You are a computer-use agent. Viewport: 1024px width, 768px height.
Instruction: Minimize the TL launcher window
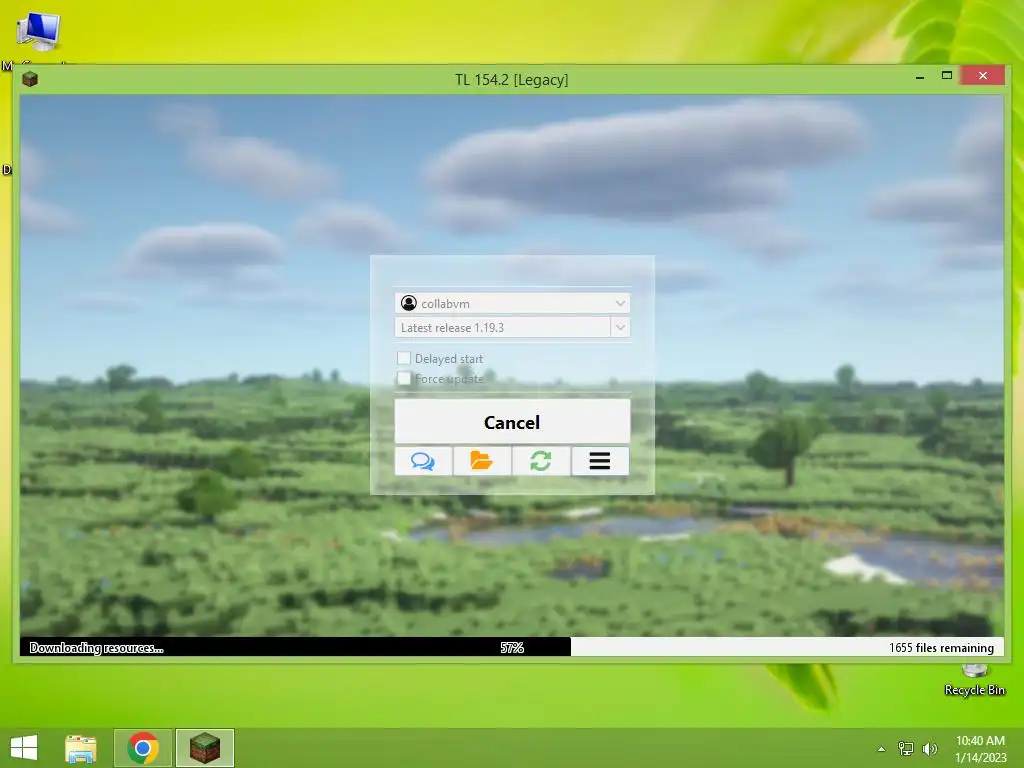pyautogui.click(x=920, y=76)
